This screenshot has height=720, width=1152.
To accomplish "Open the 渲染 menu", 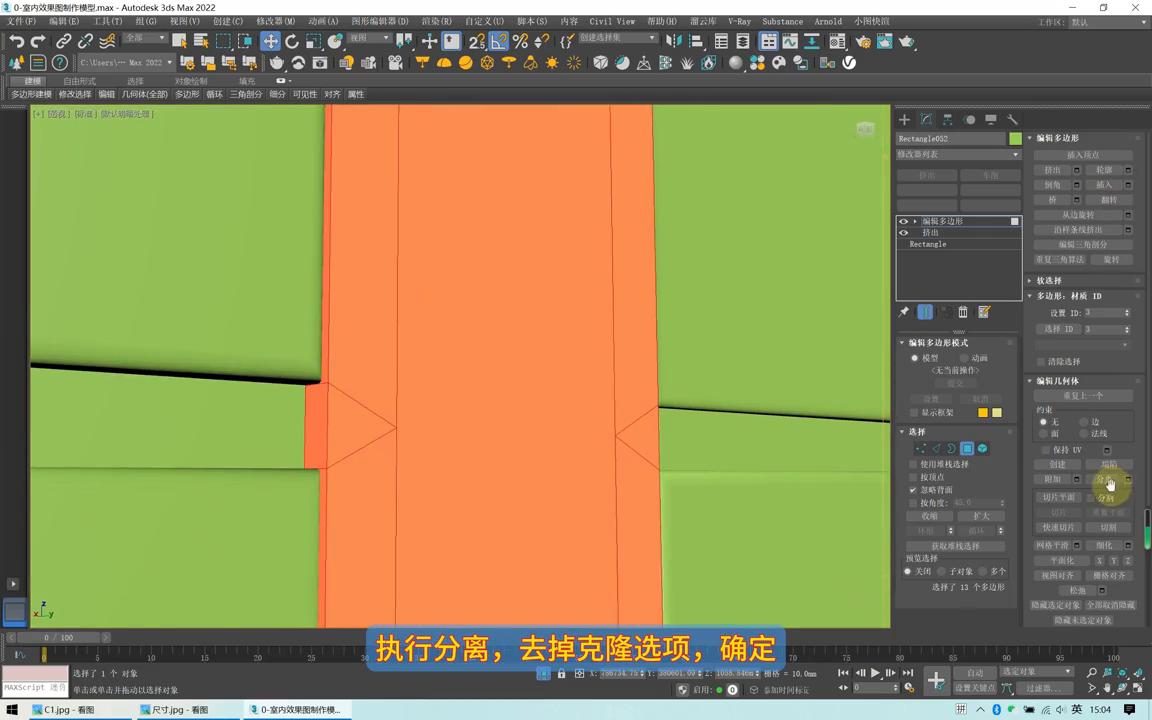I will (434, 21).
